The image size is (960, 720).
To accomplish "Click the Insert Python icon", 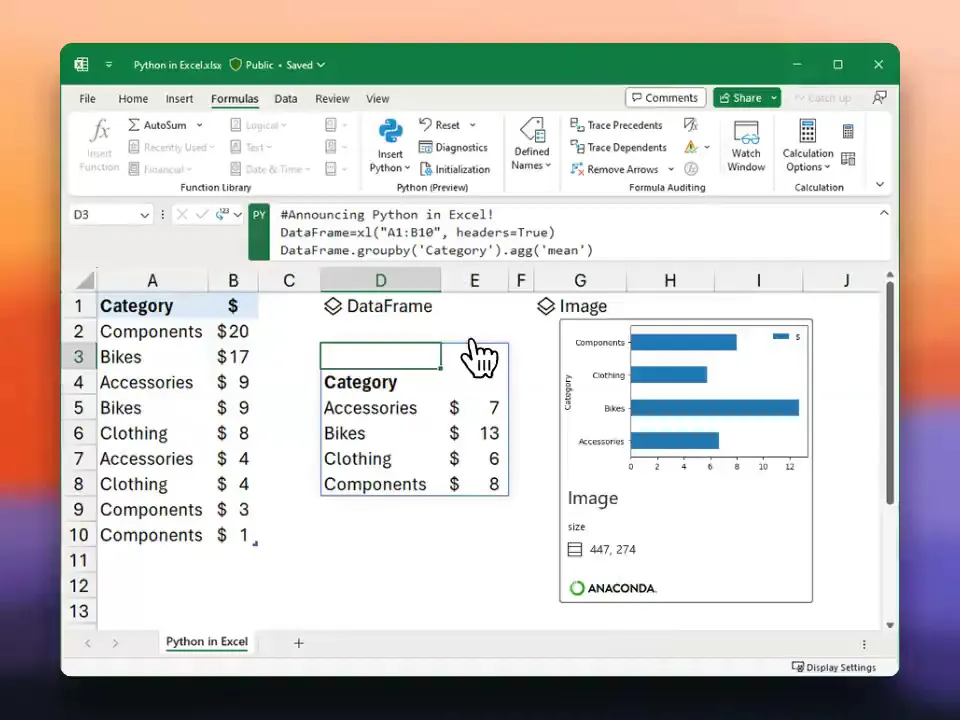I will tap(390, 132).
